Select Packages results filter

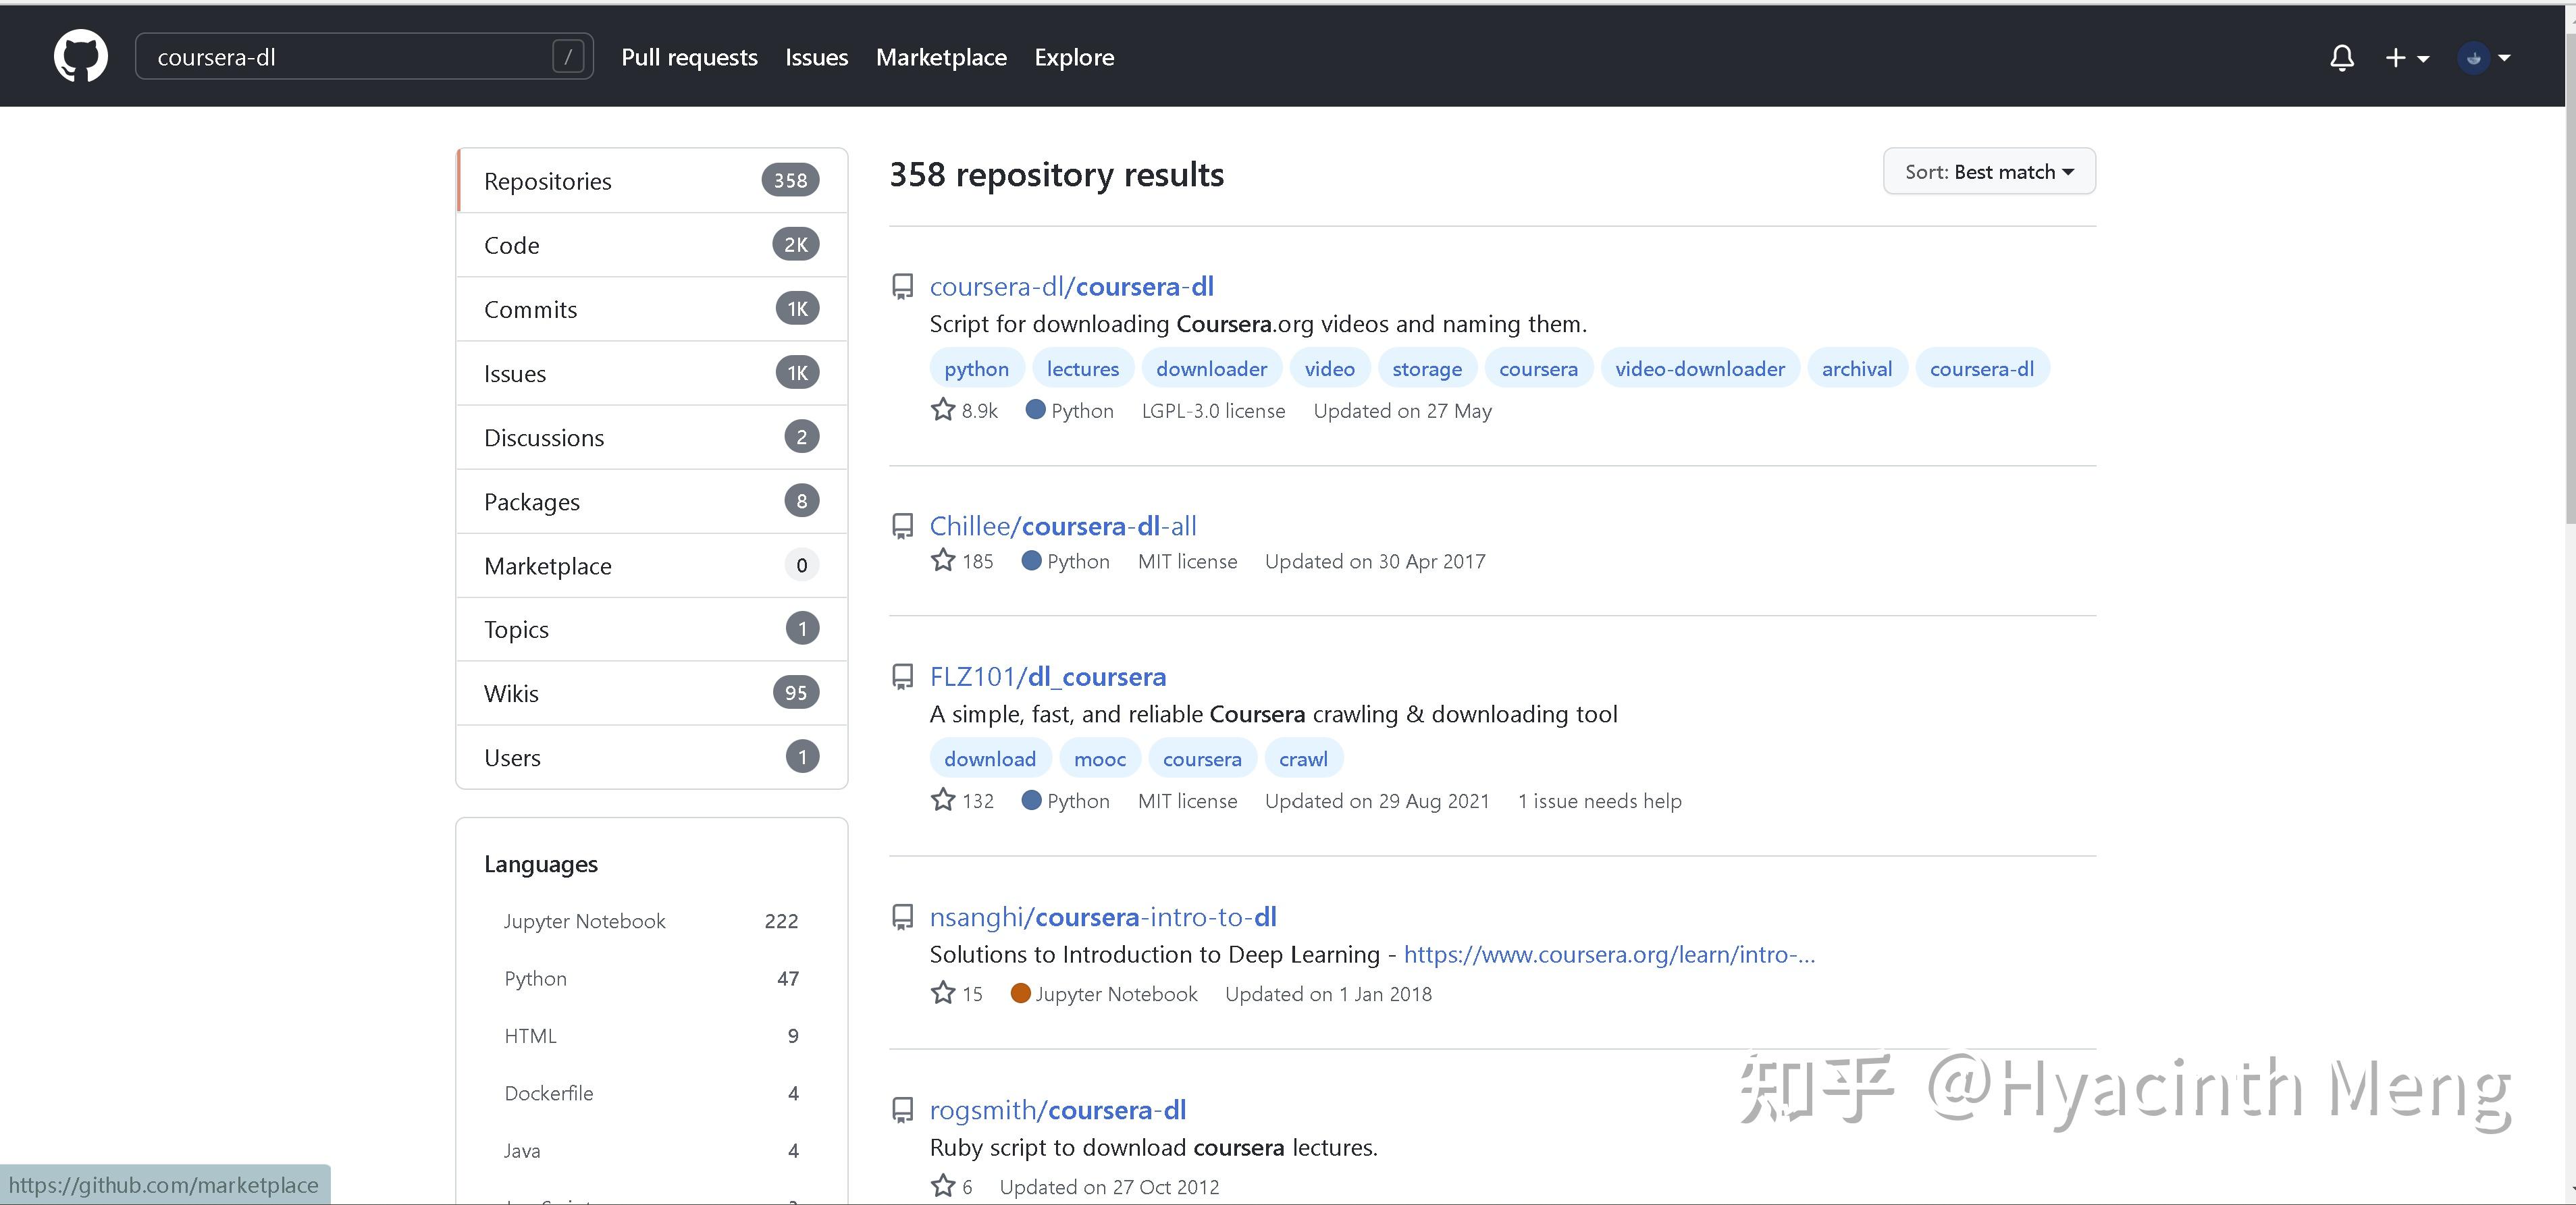(x=652, y=501)
